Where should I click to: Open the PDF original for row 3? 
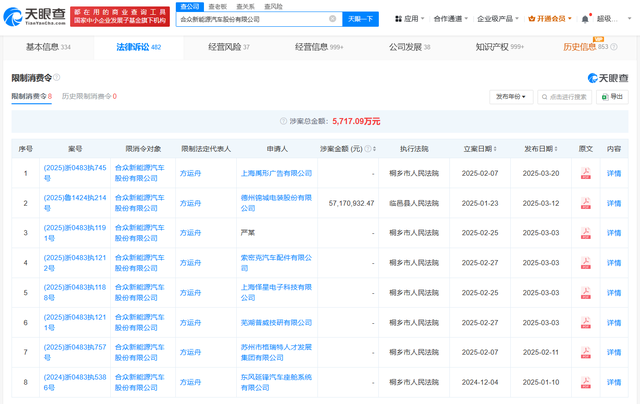click(x=586, y=233)
